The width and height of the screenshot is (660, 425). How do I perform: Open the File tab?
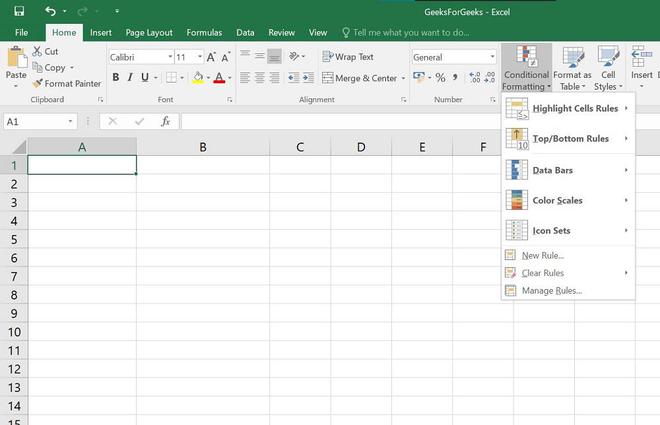pyautogui.click(x=21, y=32)
